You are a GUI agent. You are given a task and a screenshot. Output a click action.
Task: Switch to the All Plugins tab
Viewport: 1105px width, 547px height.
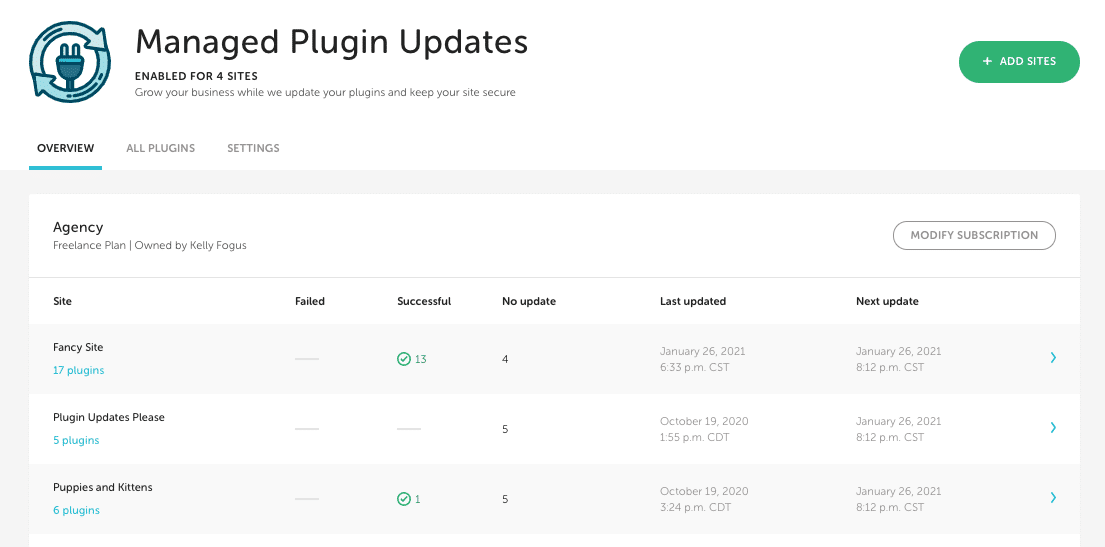point(160,148)
